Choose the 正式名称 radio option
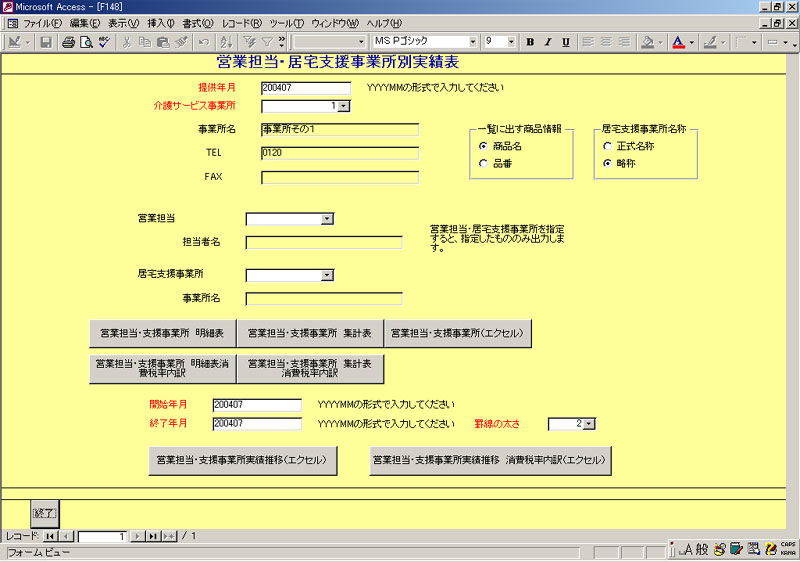 (x=607, y=146)
